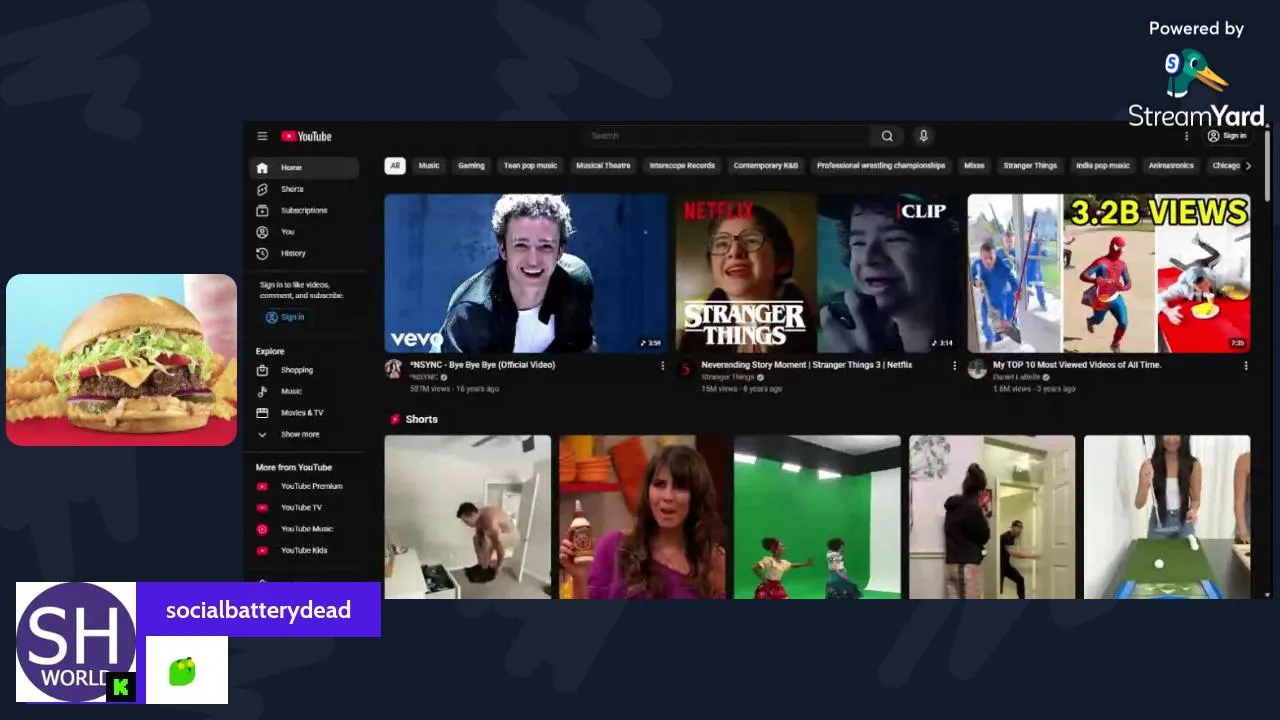Screen dimensions: 1280x720
Task: Click My TOP 10 Most Viewed title
Action: [x=1077, y=365]
